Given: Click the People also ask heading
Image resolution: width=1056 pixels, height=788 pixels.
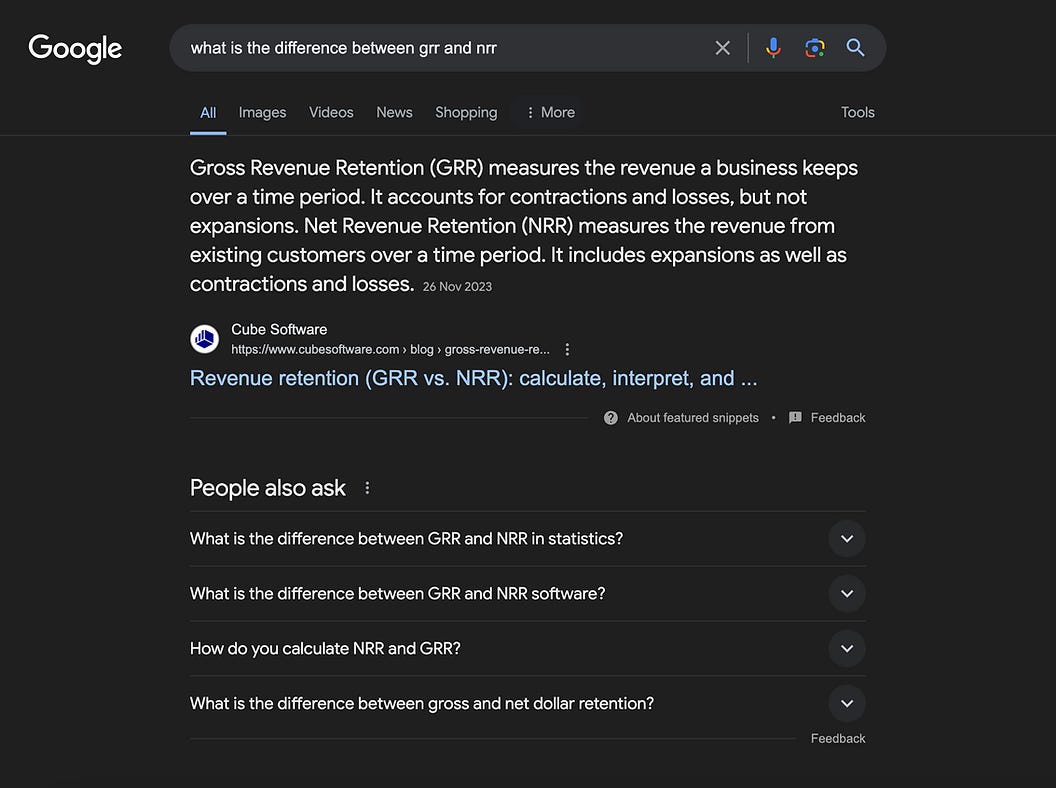Looking at the screenshot, I should tap(267, 488).
